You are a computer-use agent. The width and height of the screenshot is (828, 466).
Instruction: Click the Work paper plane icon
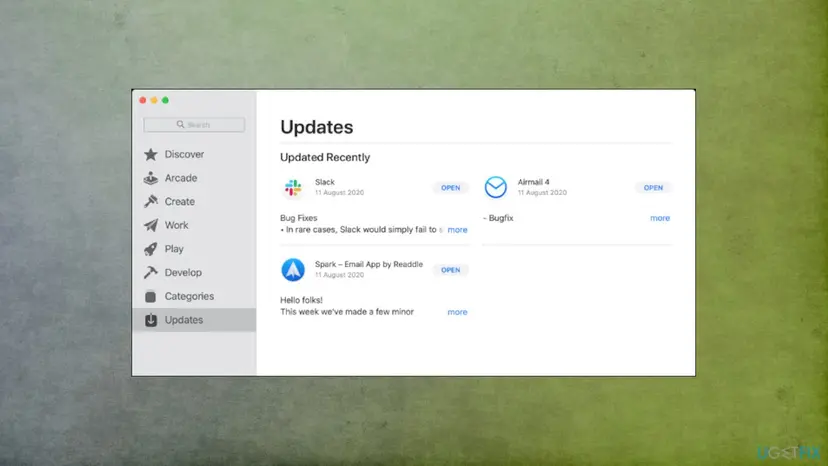click(150, 225)
